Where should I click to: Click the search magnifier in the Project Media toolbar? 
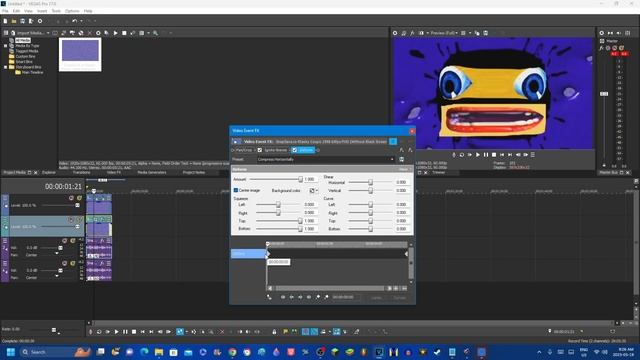point(156,33)
